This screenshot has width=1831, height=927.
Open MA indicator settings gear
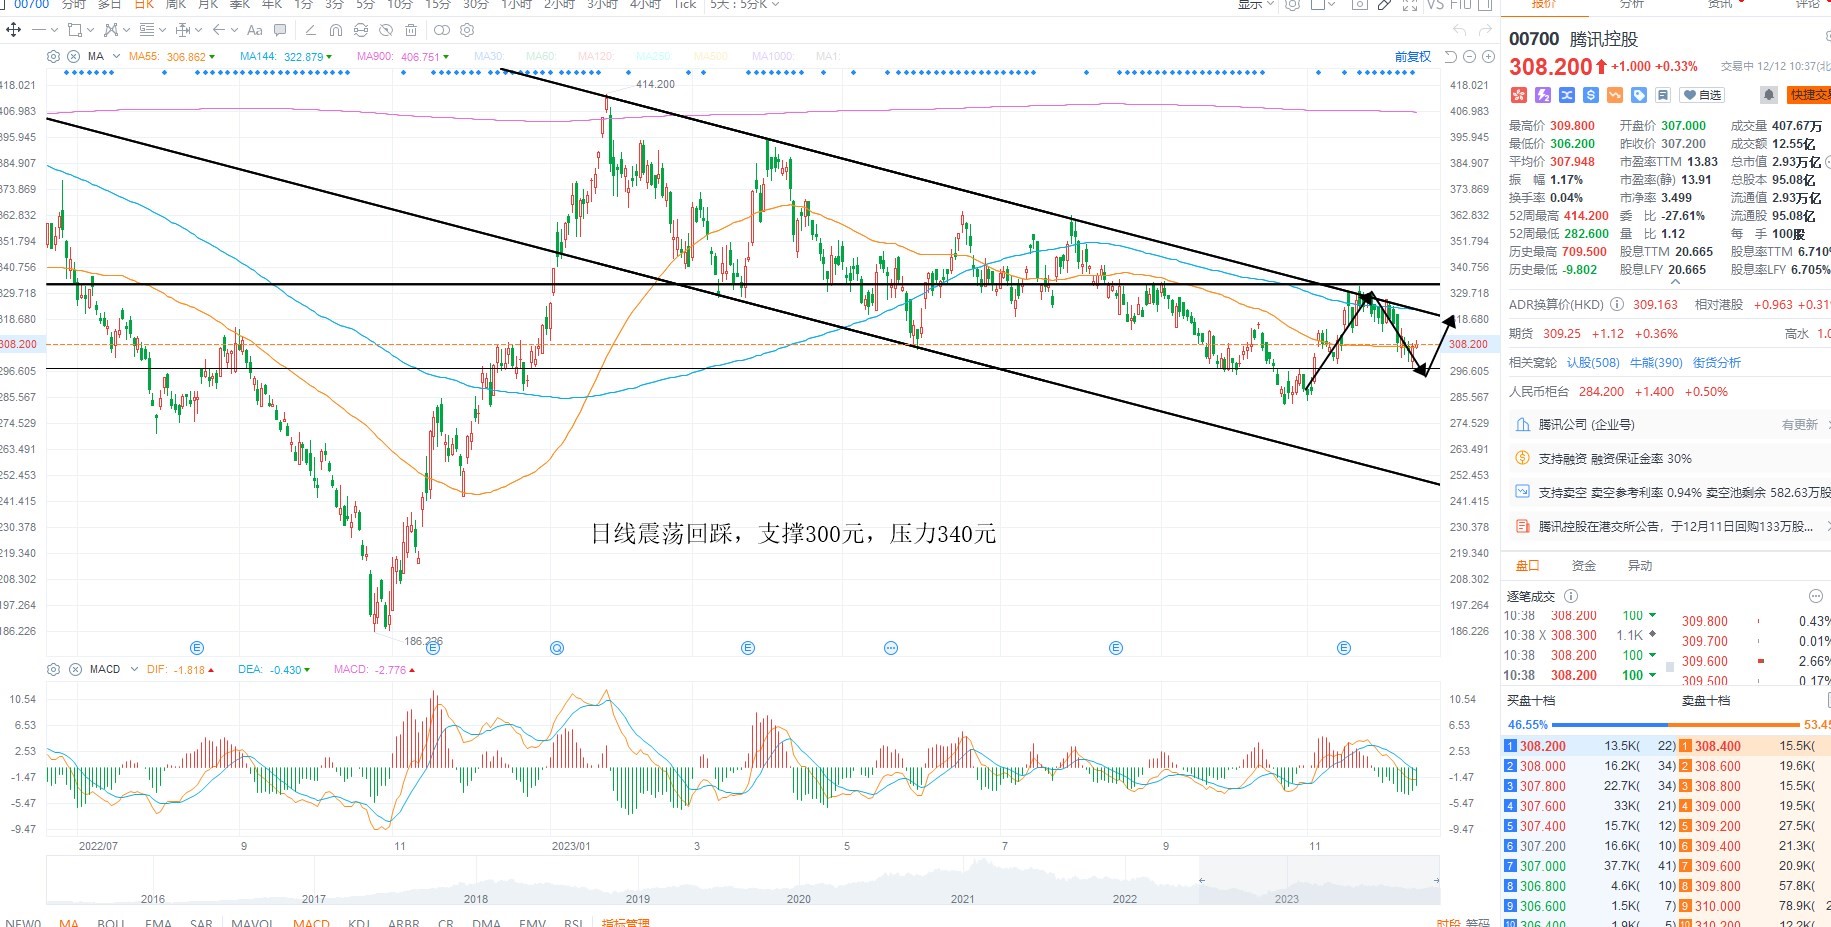tap(53, 56)
